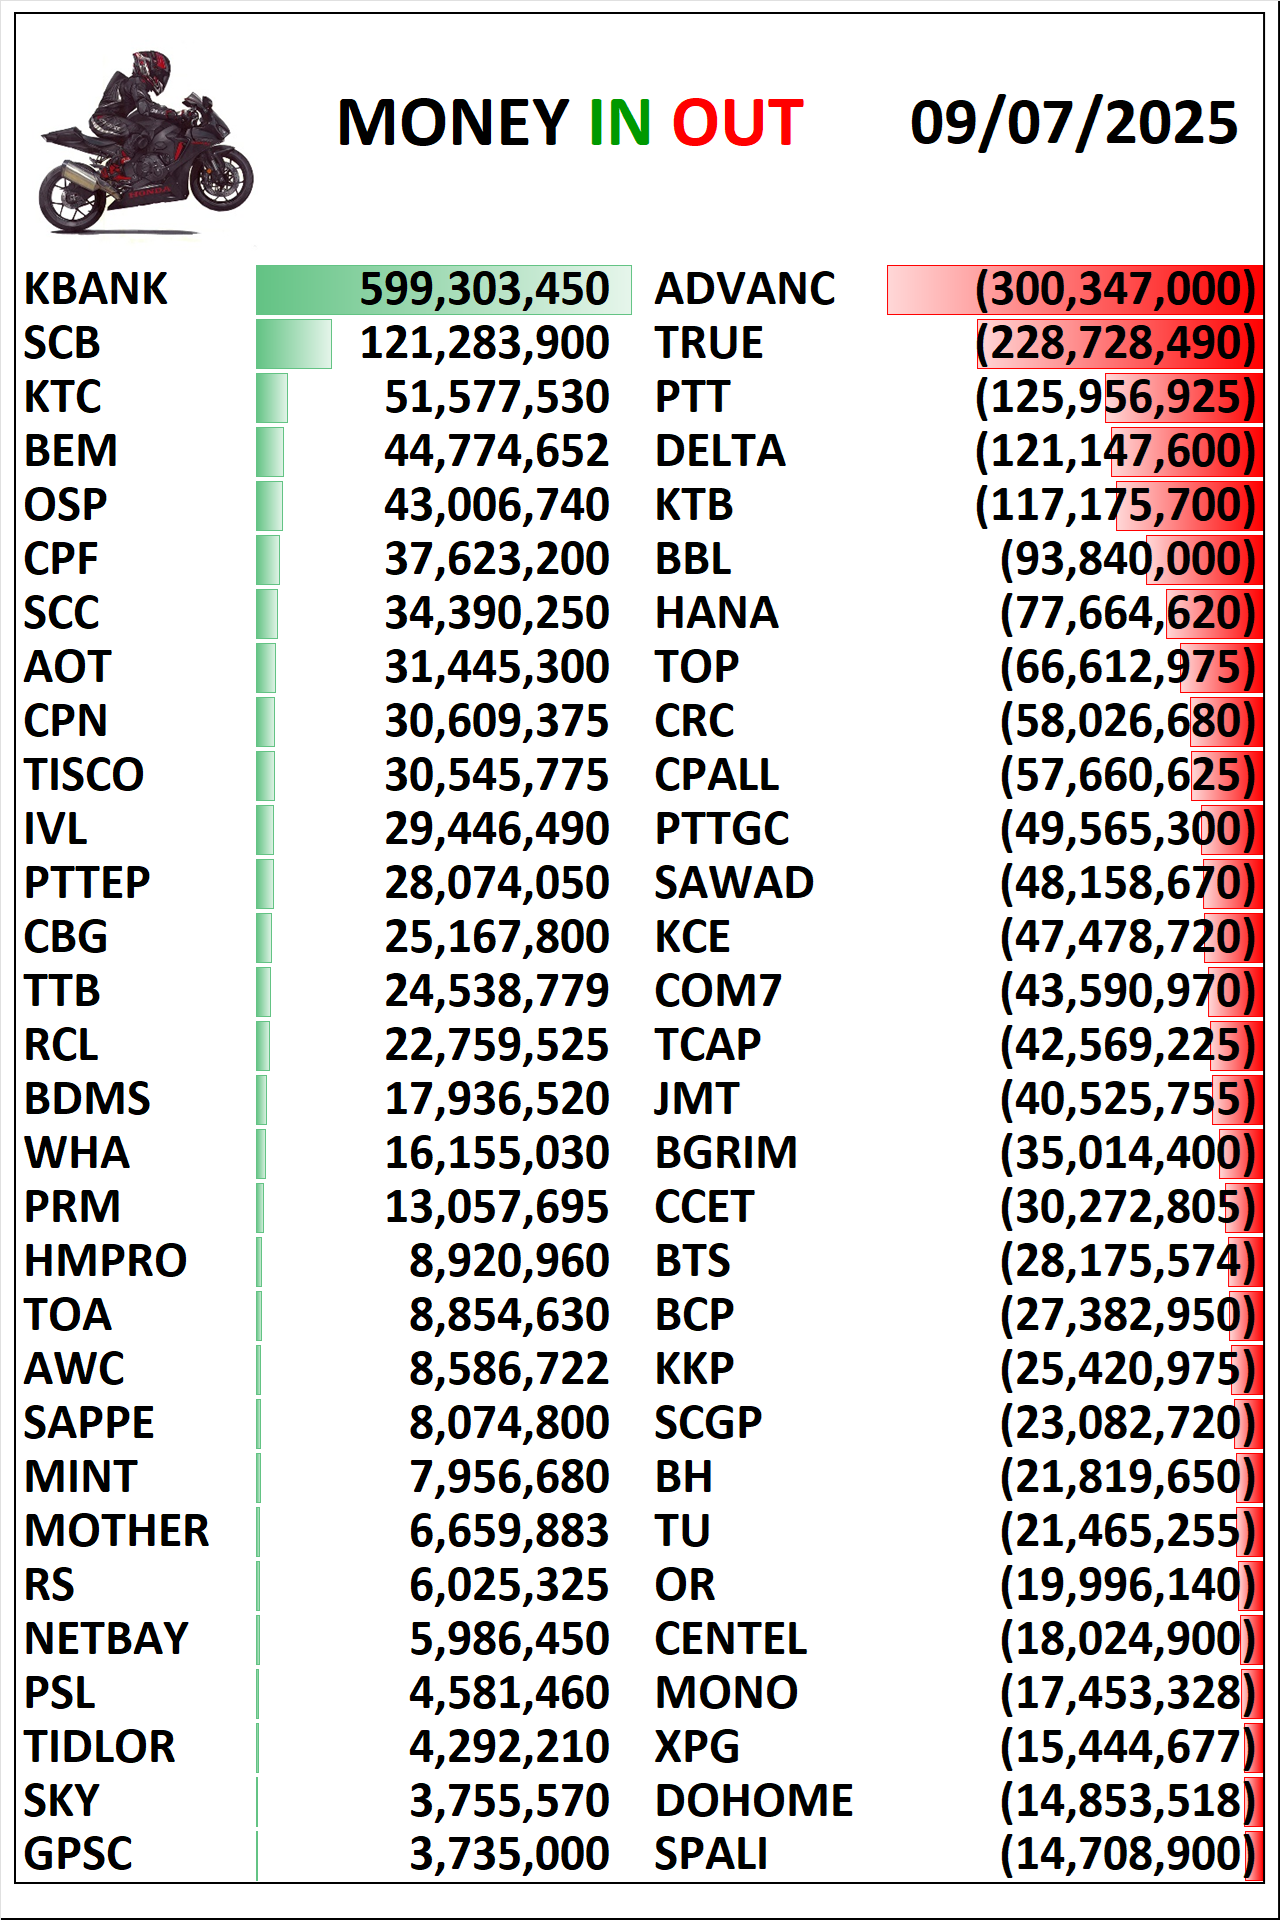Click the (300,347,000) red bar cell

coord(1075,290)
